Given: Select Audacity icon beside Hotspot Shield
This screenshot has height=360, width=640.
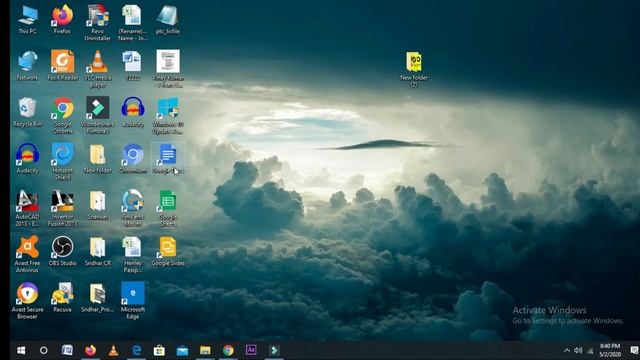Looking at the screenshot, I should coord(27,159).
